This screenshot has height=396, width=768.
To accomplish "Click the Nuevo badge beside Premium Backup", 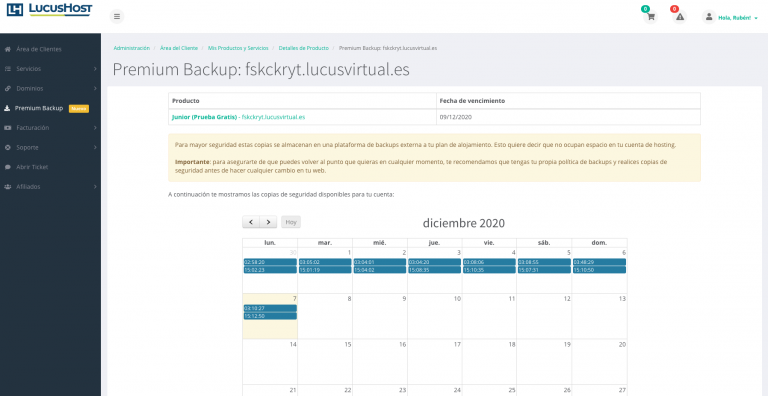I will pyautogui.click(x=79, y=109).
